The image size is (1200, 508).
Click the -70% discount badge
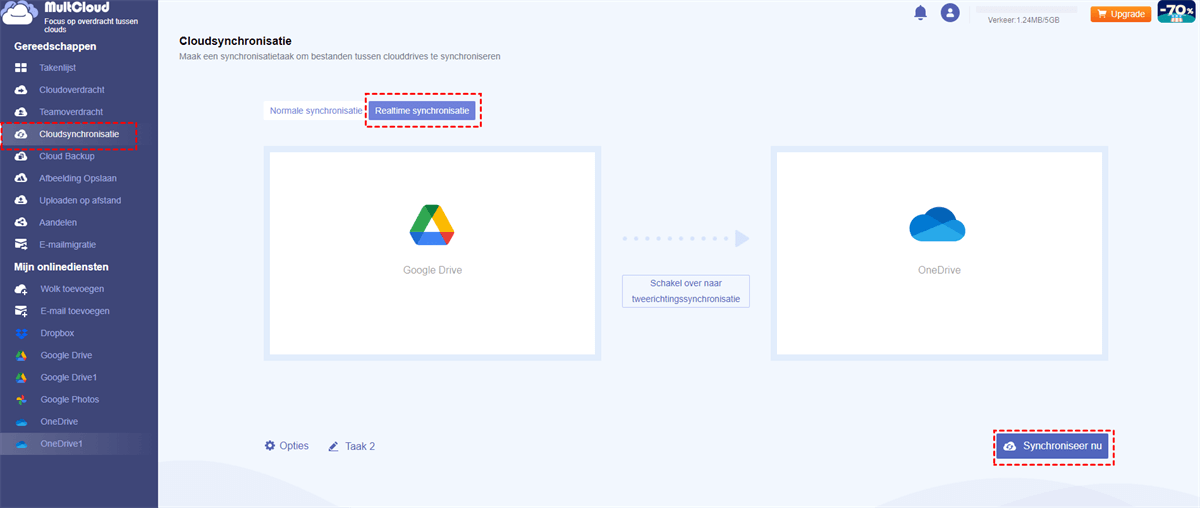[1176, 12]
